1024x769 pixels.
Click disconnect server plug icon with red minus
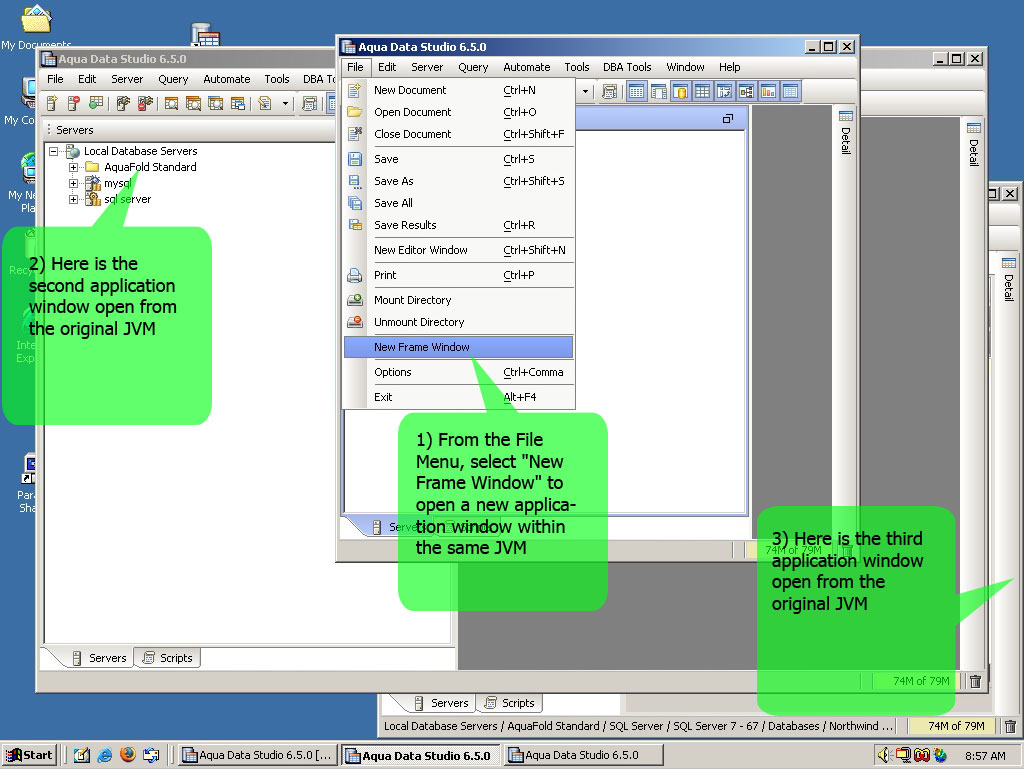click(x=145, y=103)
